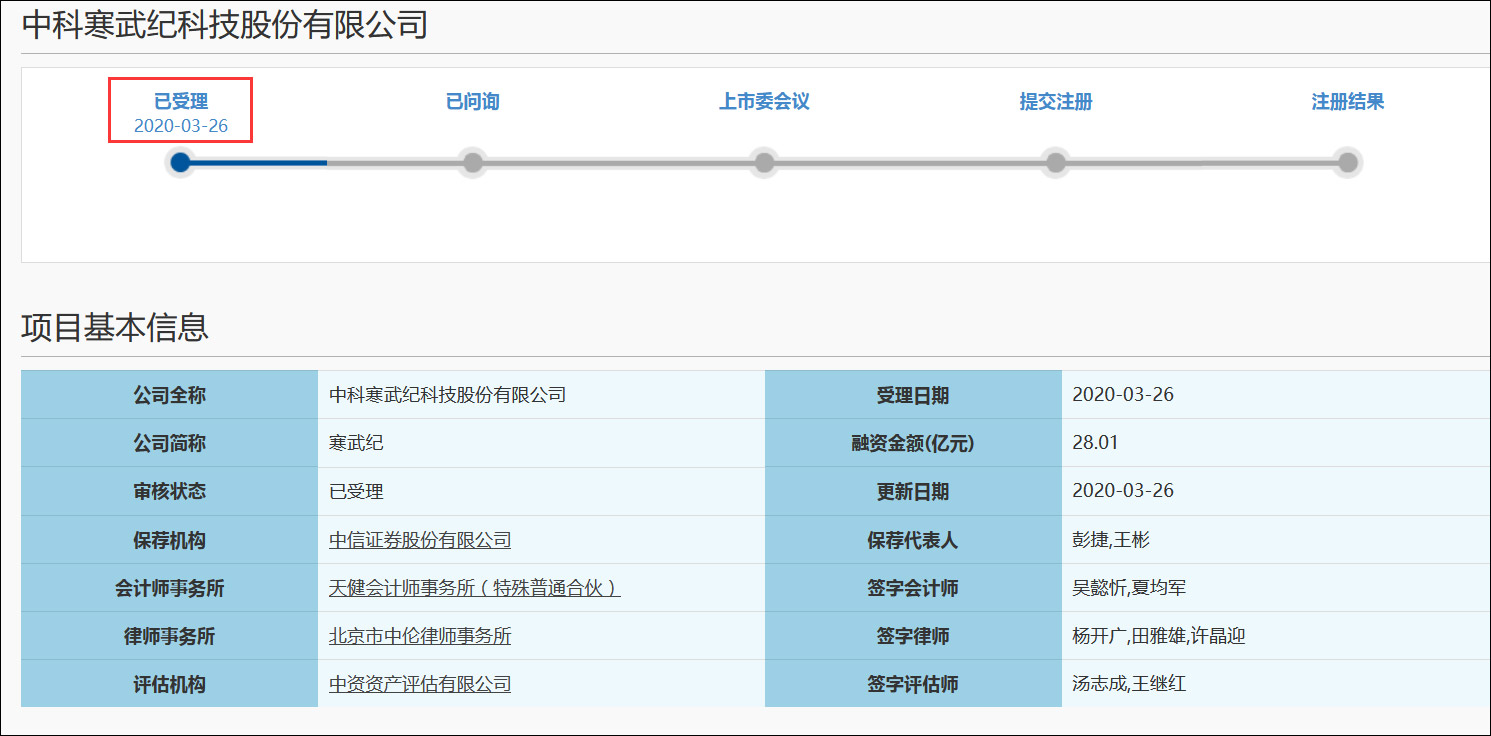The width and height of the screenshot is (1491, 736).
Task: Click the 已受理 stage label
Action: [181, 101]
